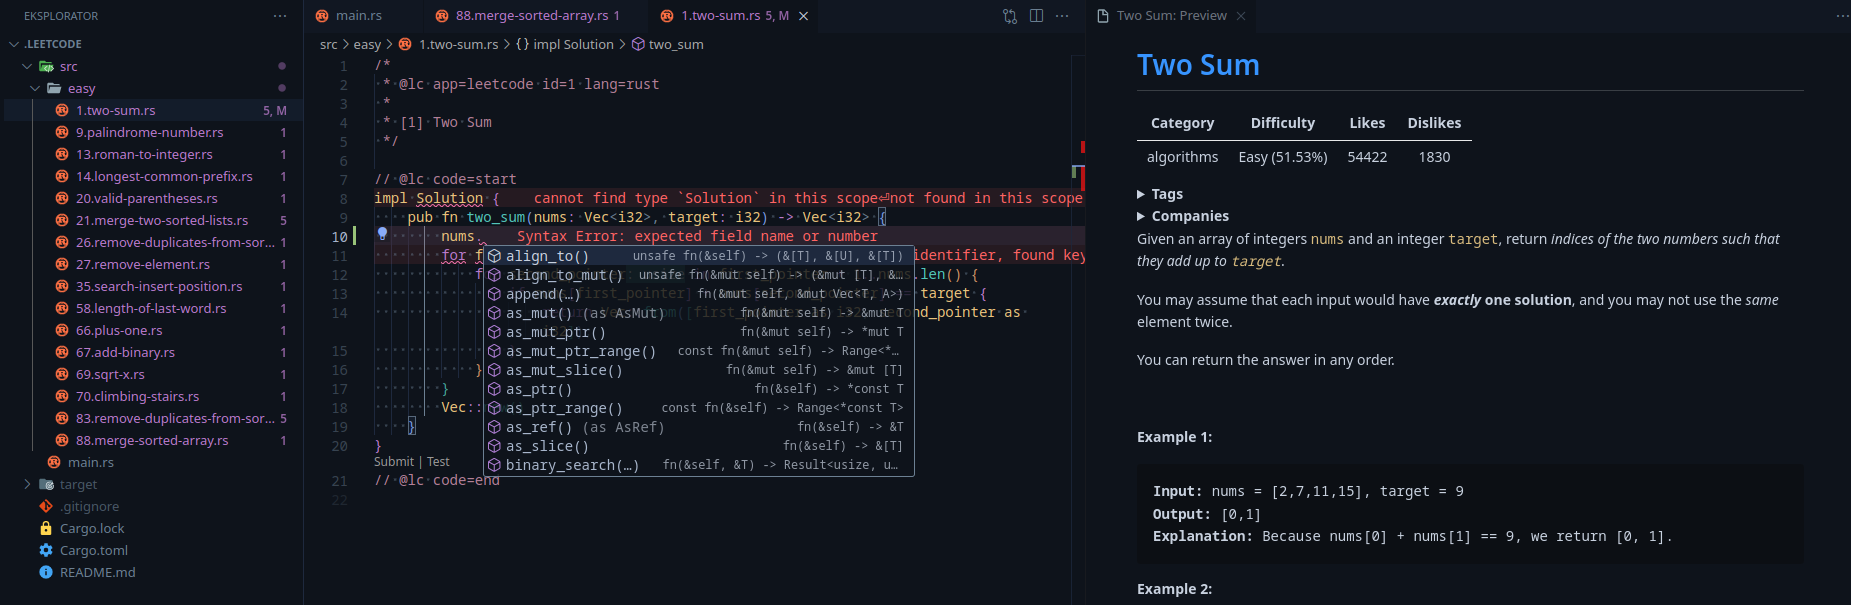
Task: Open 35.search-insert-position.rs file
Action: pos(159,286)
